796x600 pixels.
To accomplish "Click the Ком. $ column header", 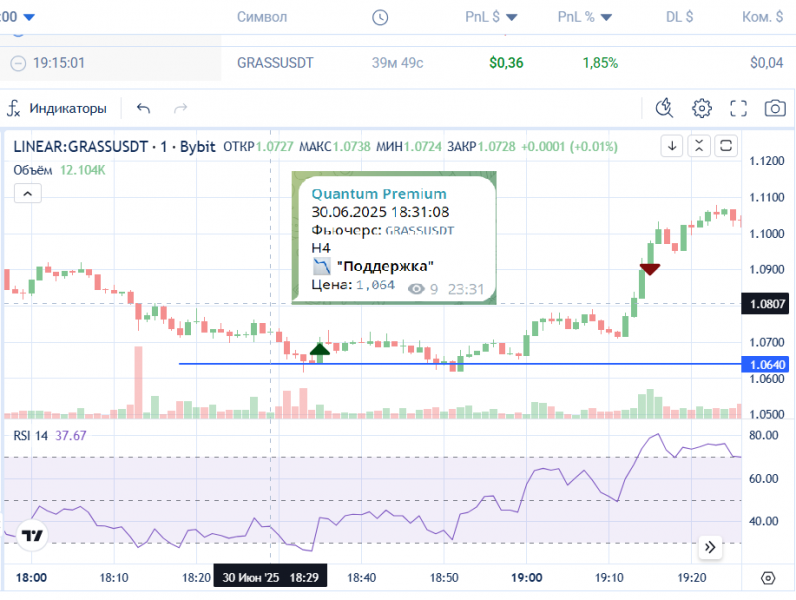I will pyautogui.click(x=762, y=17).
